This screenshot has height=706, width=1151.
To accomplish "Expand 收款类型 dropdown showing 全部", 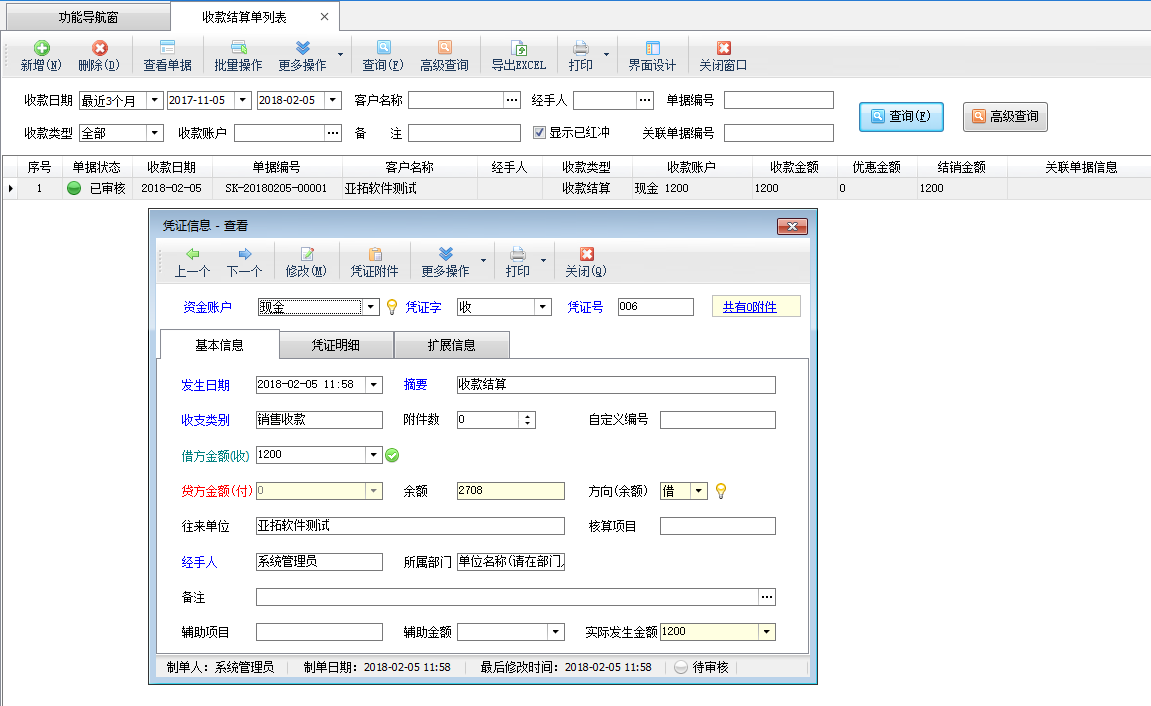I will coord(155,133).
